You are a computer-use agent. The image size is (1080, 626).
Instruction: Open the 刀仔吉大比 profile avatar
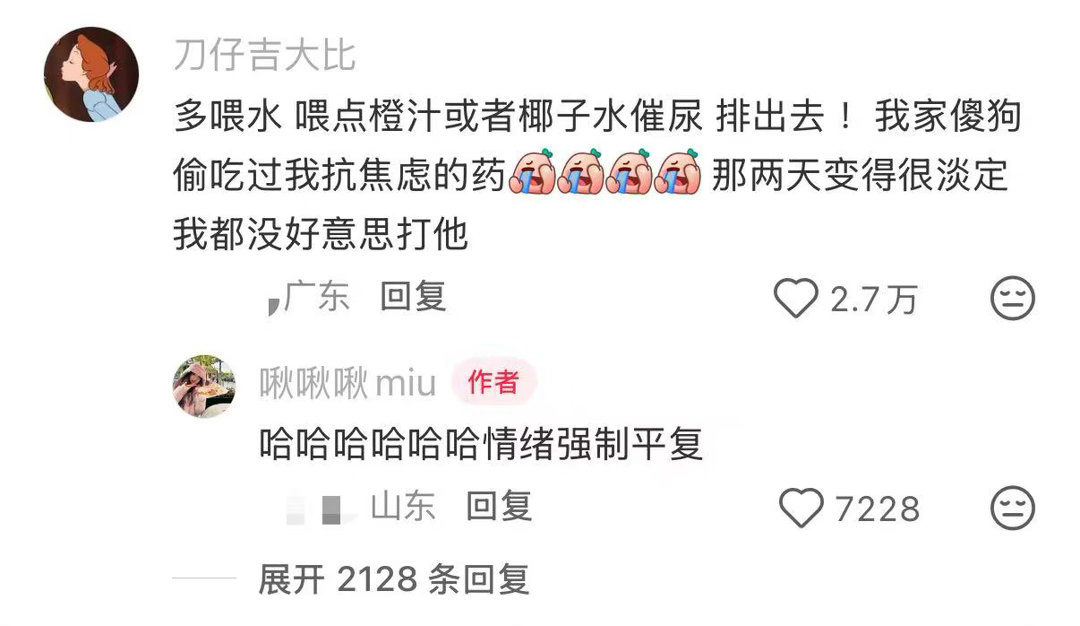pos(92,74)
